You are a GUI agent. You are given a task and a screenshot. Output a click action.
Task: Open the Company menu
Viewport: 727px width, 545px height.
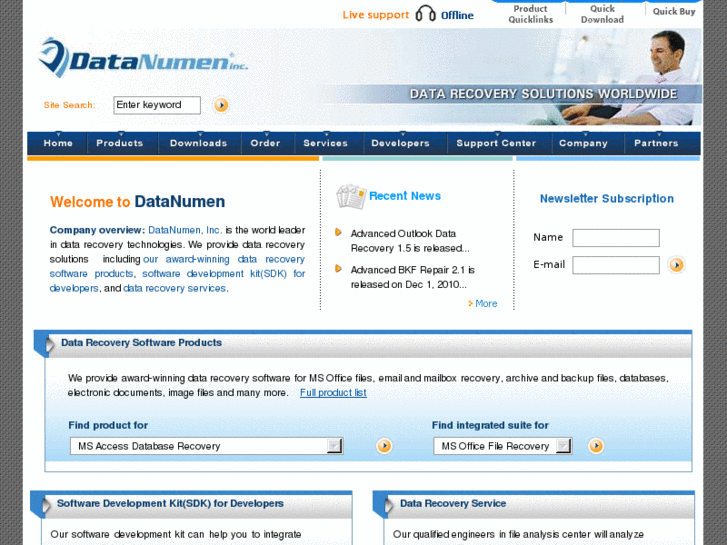pyautogui.click(x=583, y=143)
